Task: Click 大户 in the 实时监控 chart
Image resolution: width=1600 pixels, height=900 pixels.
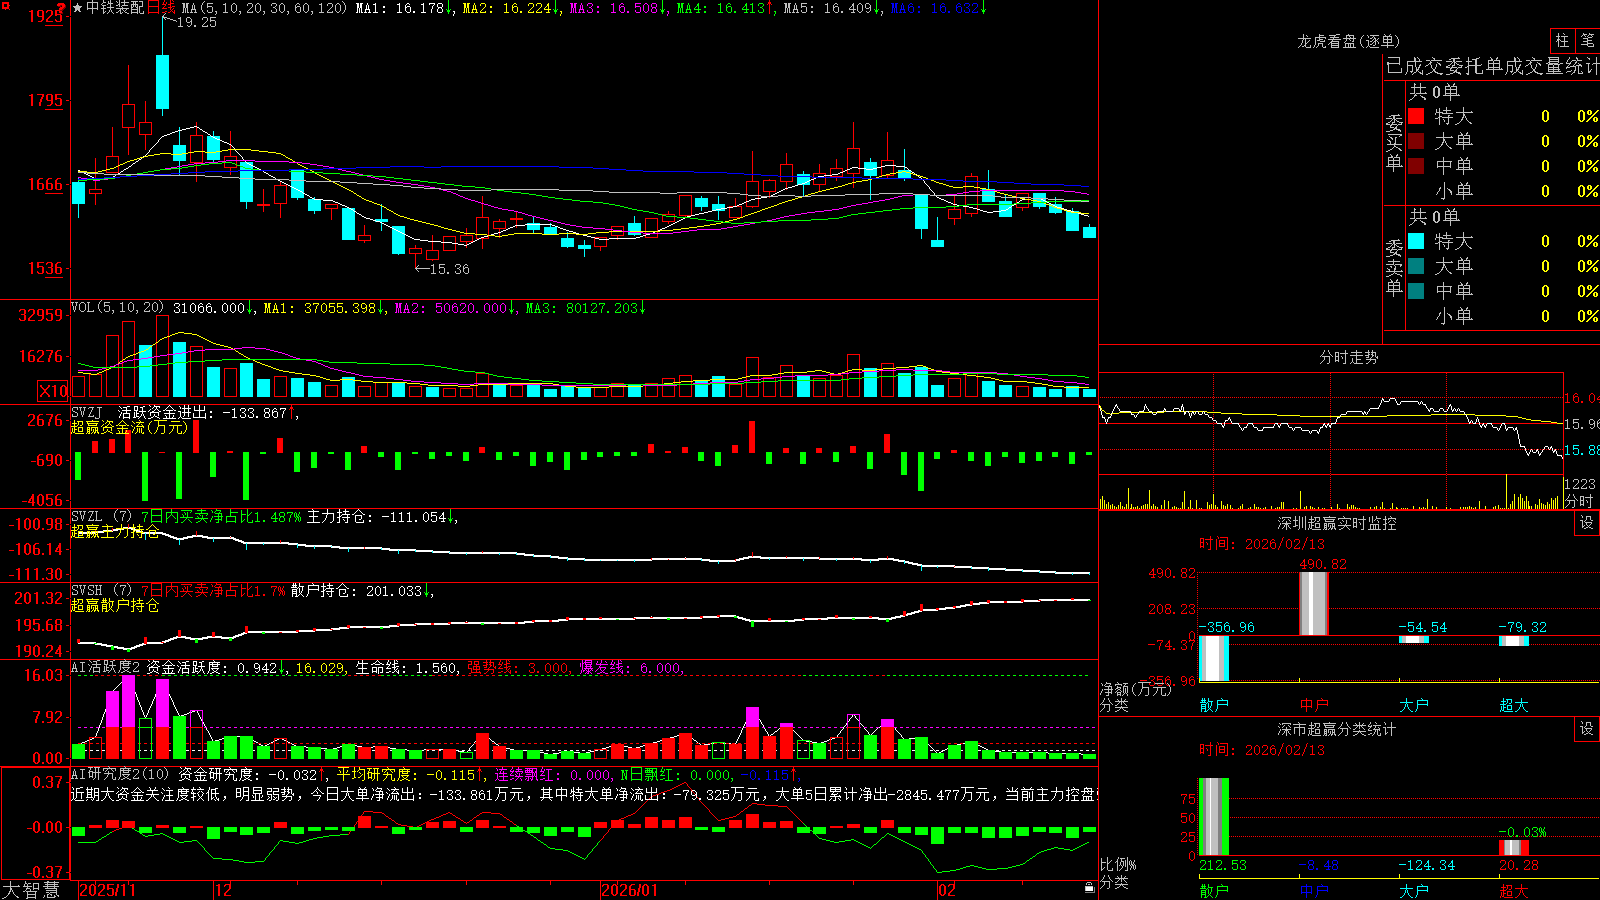Action: (x=1414, y=705)
